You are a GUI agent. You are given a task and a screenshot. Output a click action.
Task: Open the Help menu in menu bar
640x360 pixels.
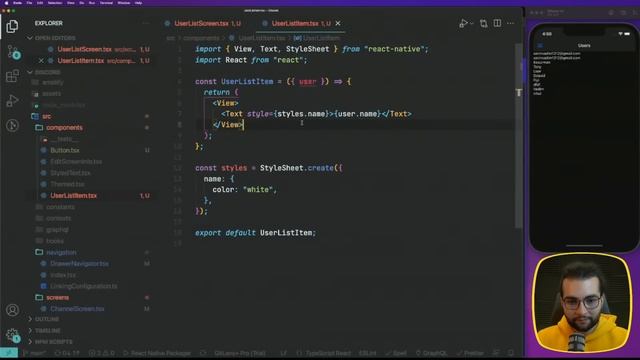coord(138,3)
